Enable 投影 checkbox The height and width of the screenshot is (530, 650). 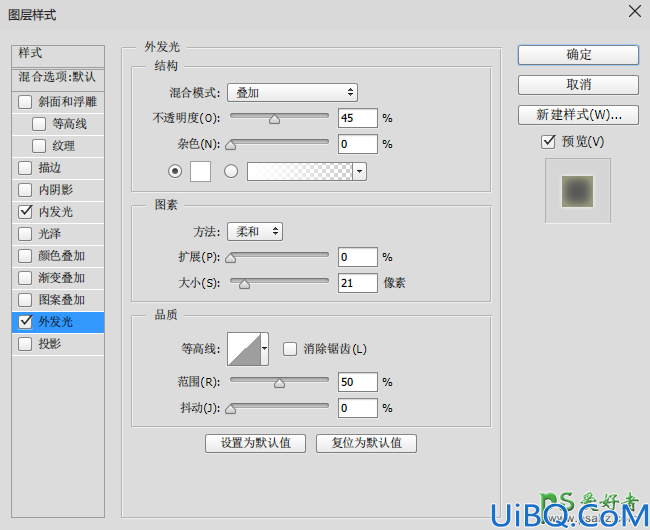[25, 344]
